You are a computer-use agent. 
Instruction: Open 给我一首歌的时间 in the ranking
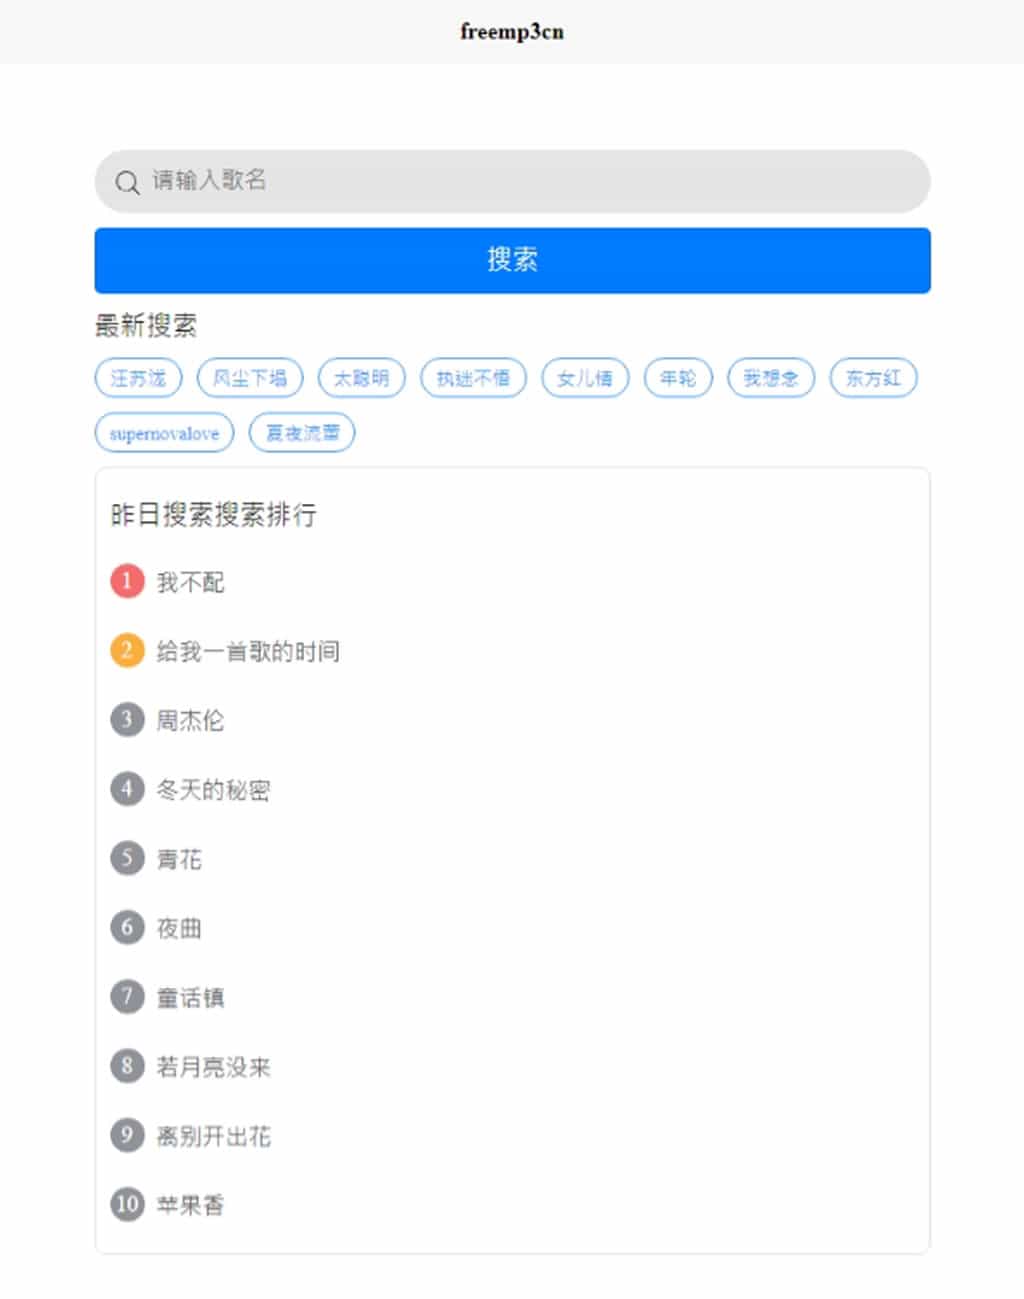(x=248, y=652)
